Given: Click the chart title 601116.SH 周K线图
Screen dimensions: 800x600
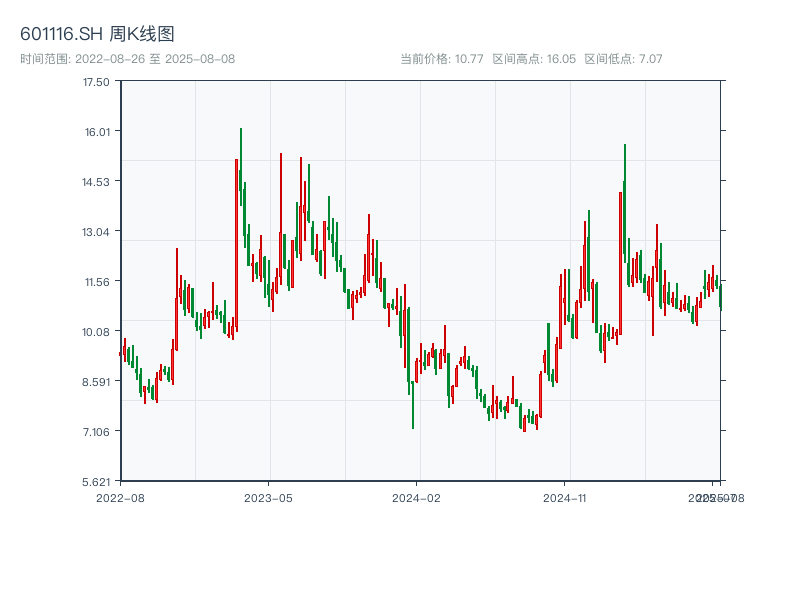Looking at the screenshot, I should click(x=97, y=33).
